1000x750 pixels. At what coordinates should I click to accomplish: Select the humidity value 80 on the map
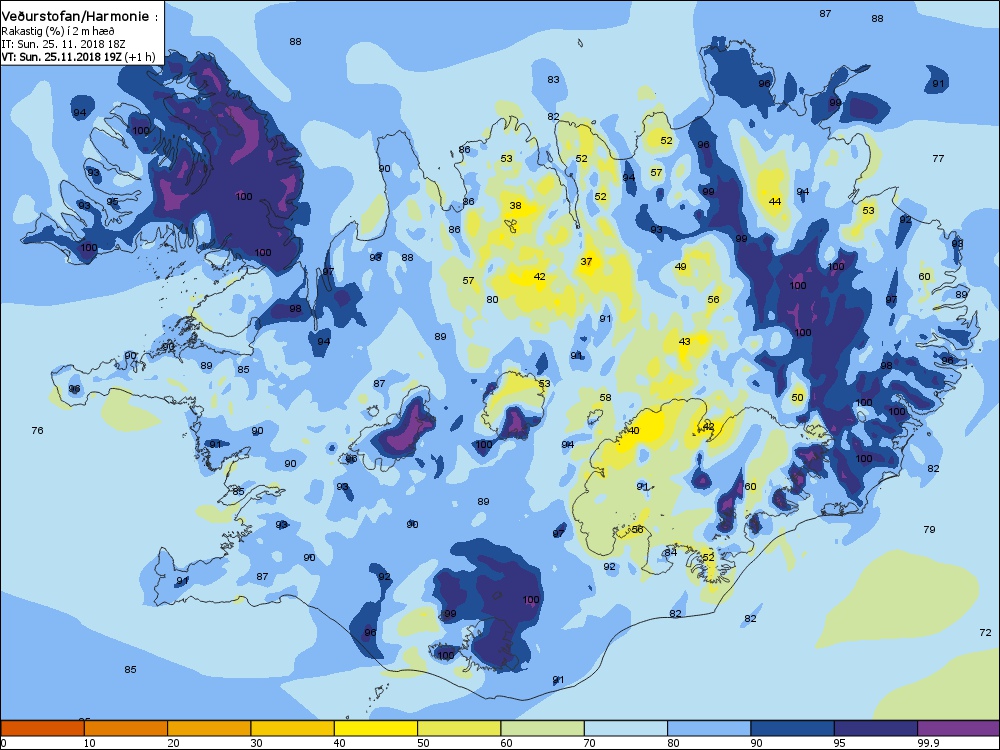(x=492, y=300)
